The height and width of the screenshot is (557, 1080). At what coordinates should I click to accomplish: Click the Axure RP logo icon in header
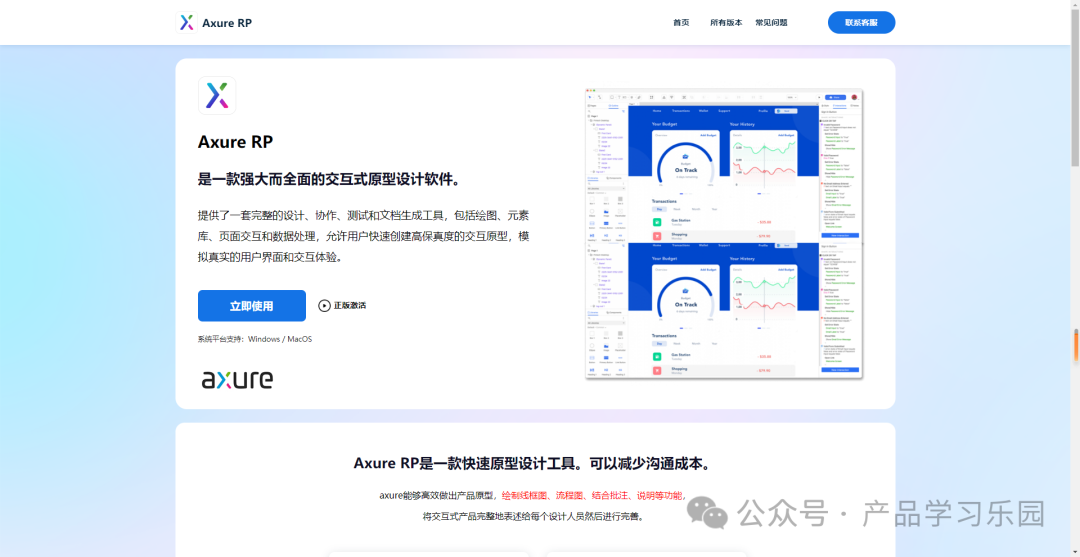(187, 23)
